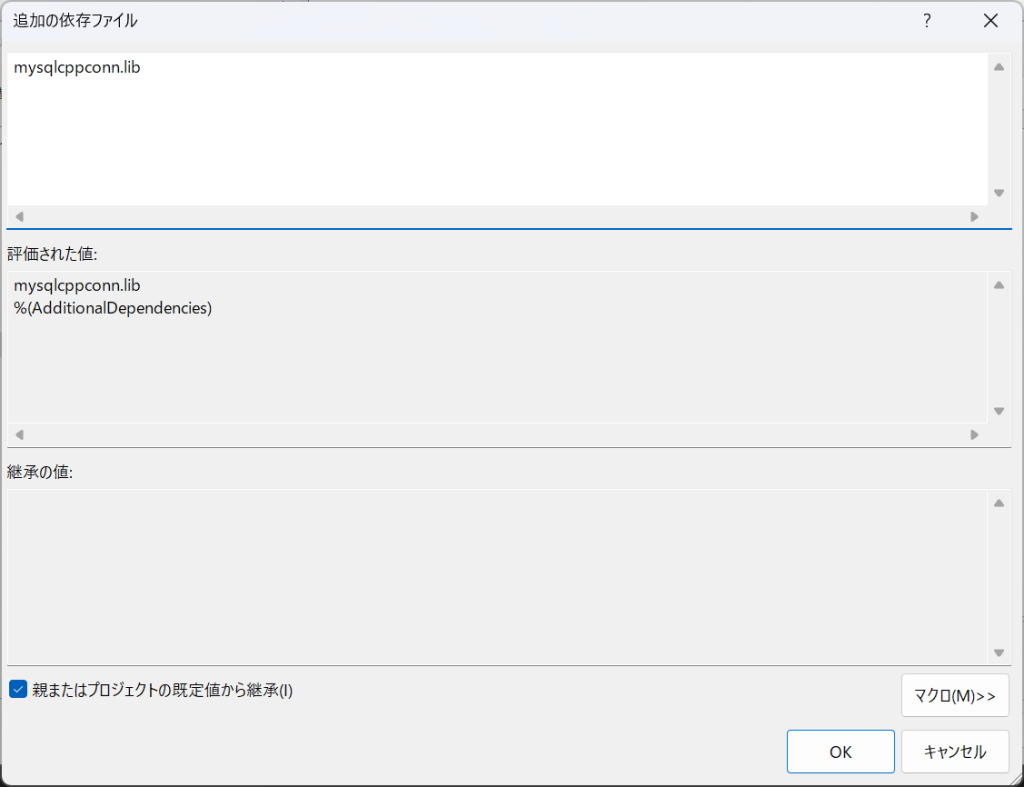Click scroll left arrow in top edit box
The height and width of the screenshot is (787, 1024).
click(19, 216)
